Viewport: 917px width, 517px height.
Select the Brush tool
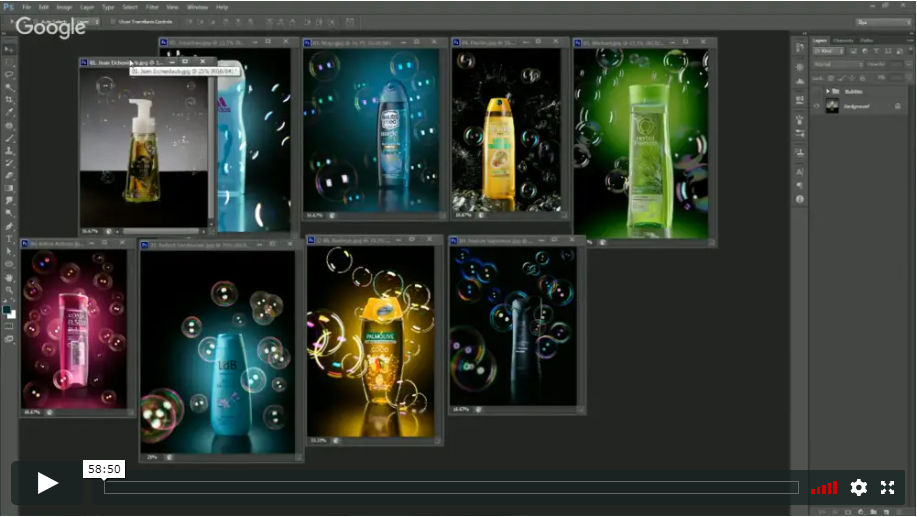tap(9, 138)
